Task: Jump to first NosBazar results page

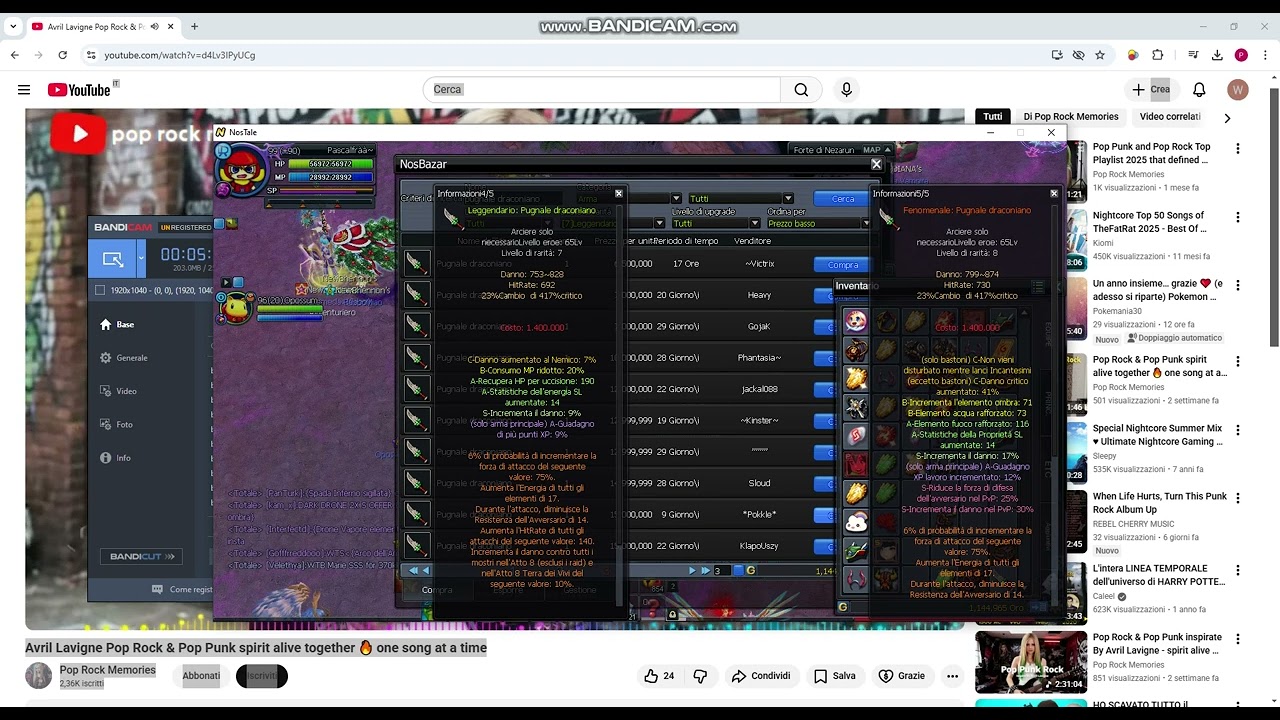Action: (413, 570)
